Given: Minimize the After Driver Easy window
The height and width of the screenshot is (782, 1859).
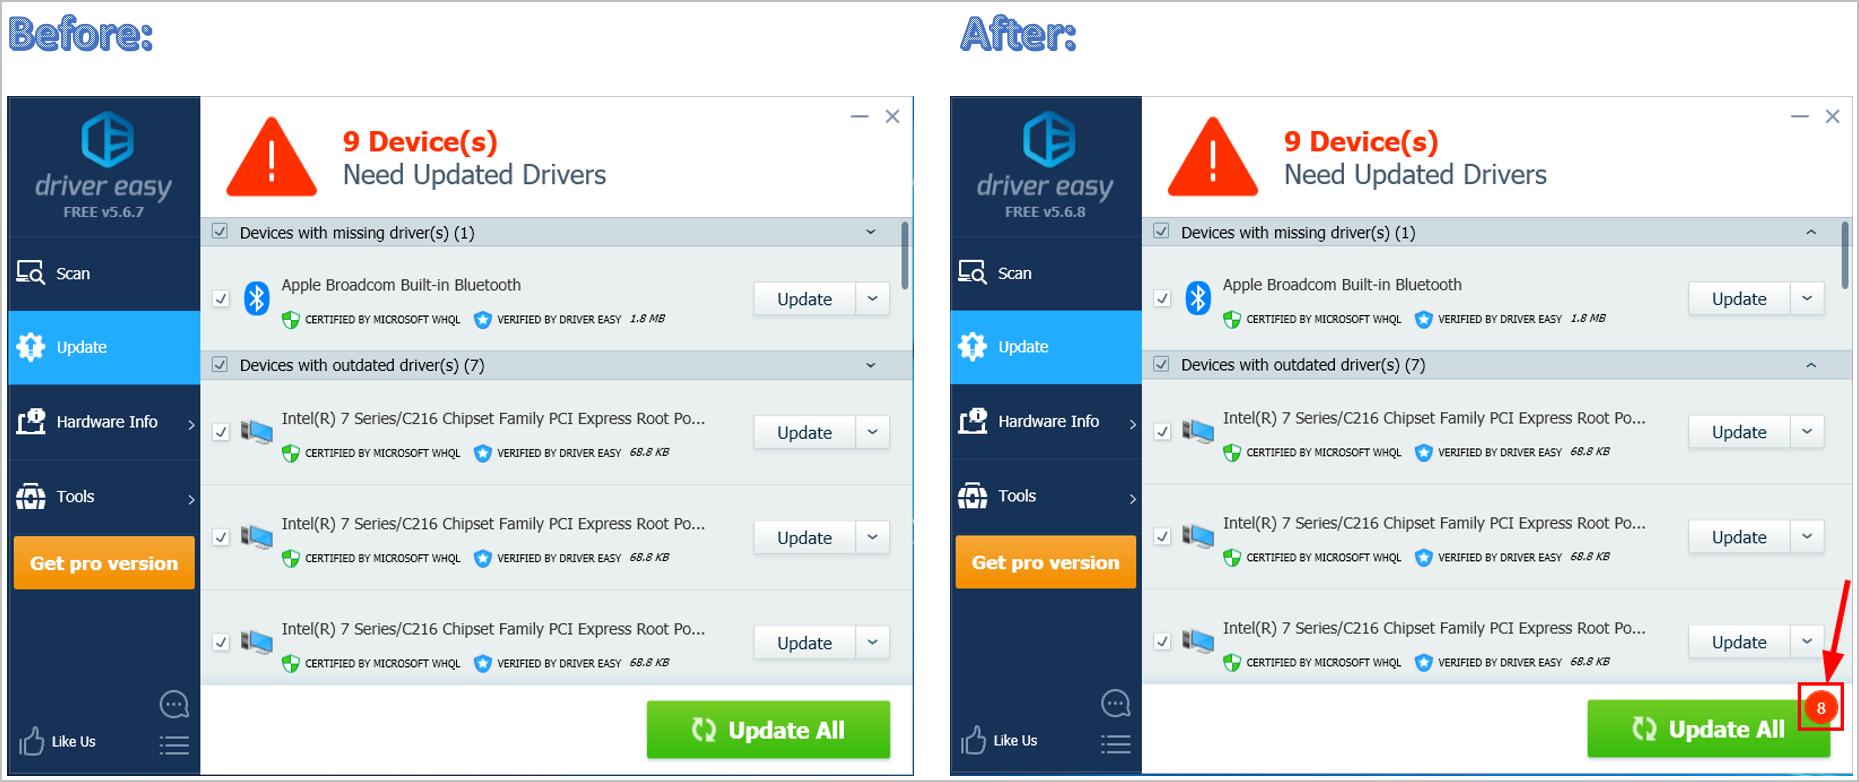Looking at the screenshot, I should [1800, 117].
